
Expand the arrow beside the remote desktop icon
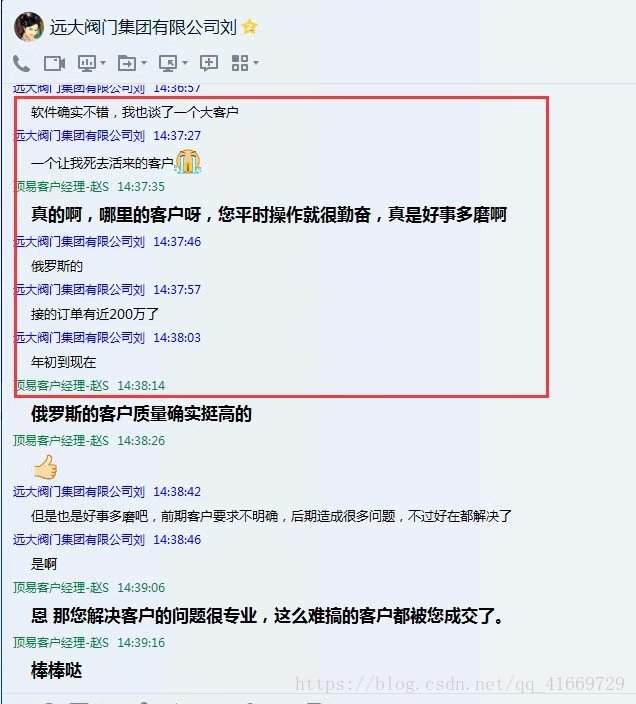pos(184,63)
